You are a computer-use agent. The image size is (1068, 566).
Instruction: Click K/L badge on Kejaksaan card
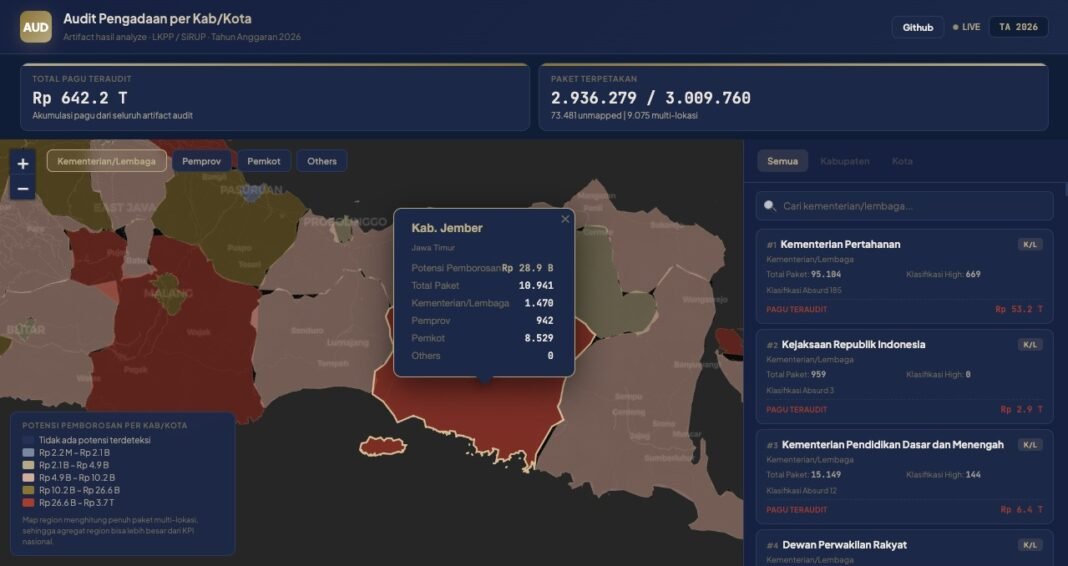pos(1030,345)
